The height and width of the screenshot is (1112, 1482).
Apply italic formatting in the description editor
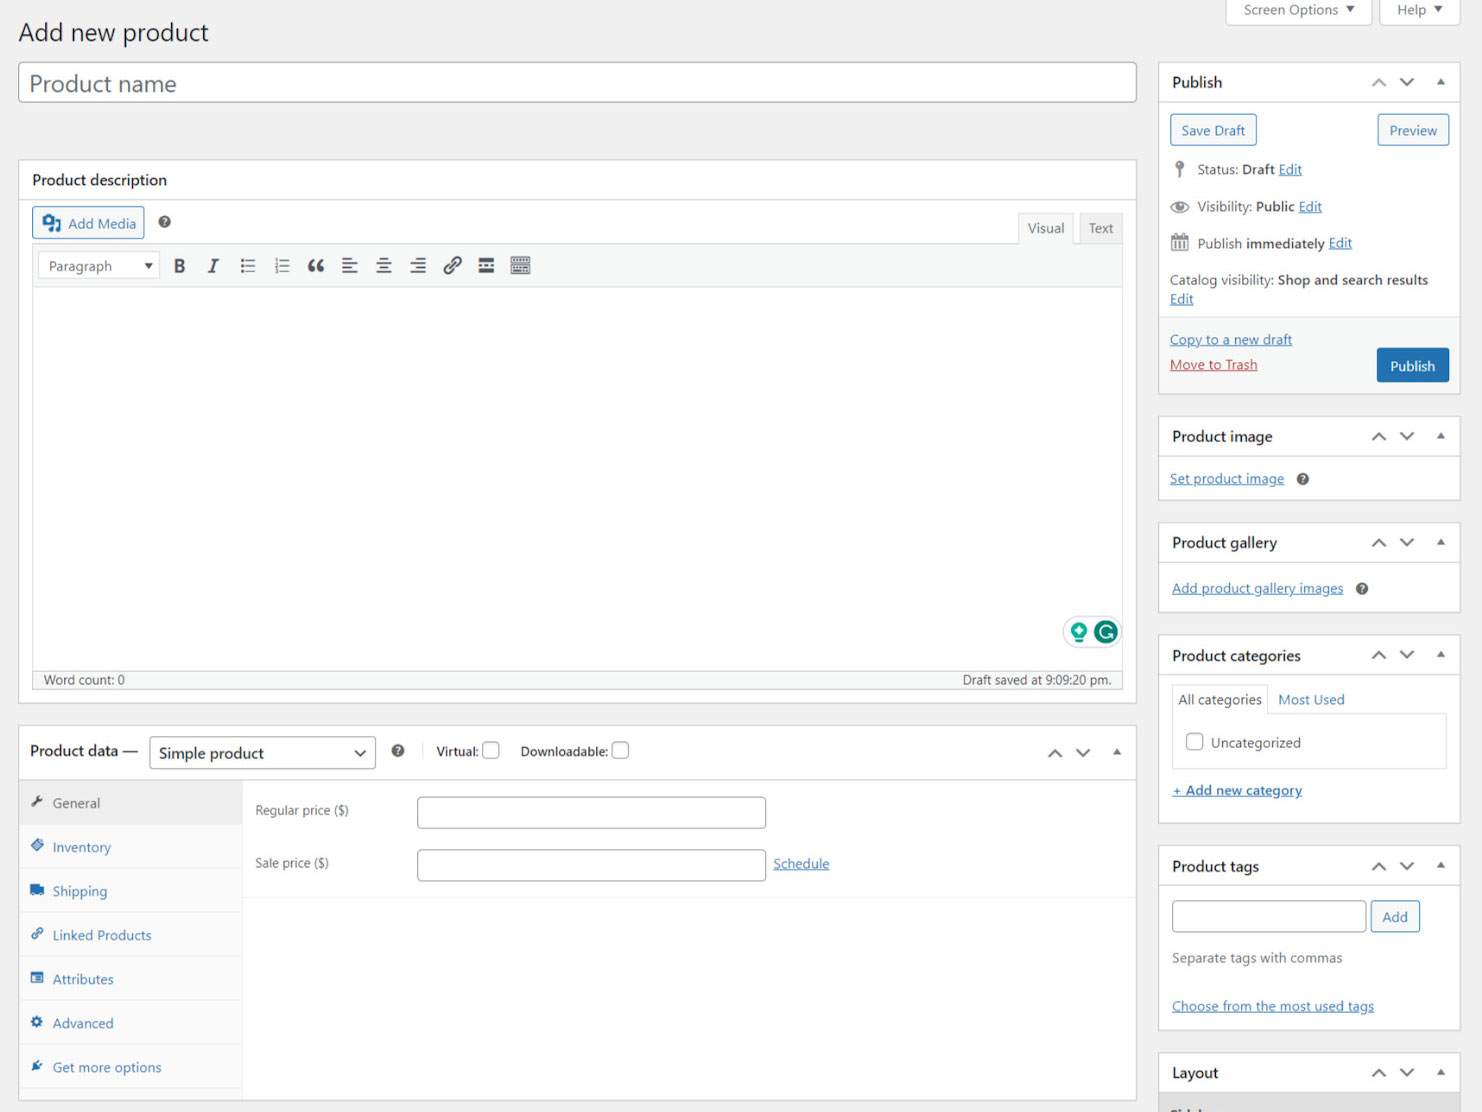pos(213,266)
